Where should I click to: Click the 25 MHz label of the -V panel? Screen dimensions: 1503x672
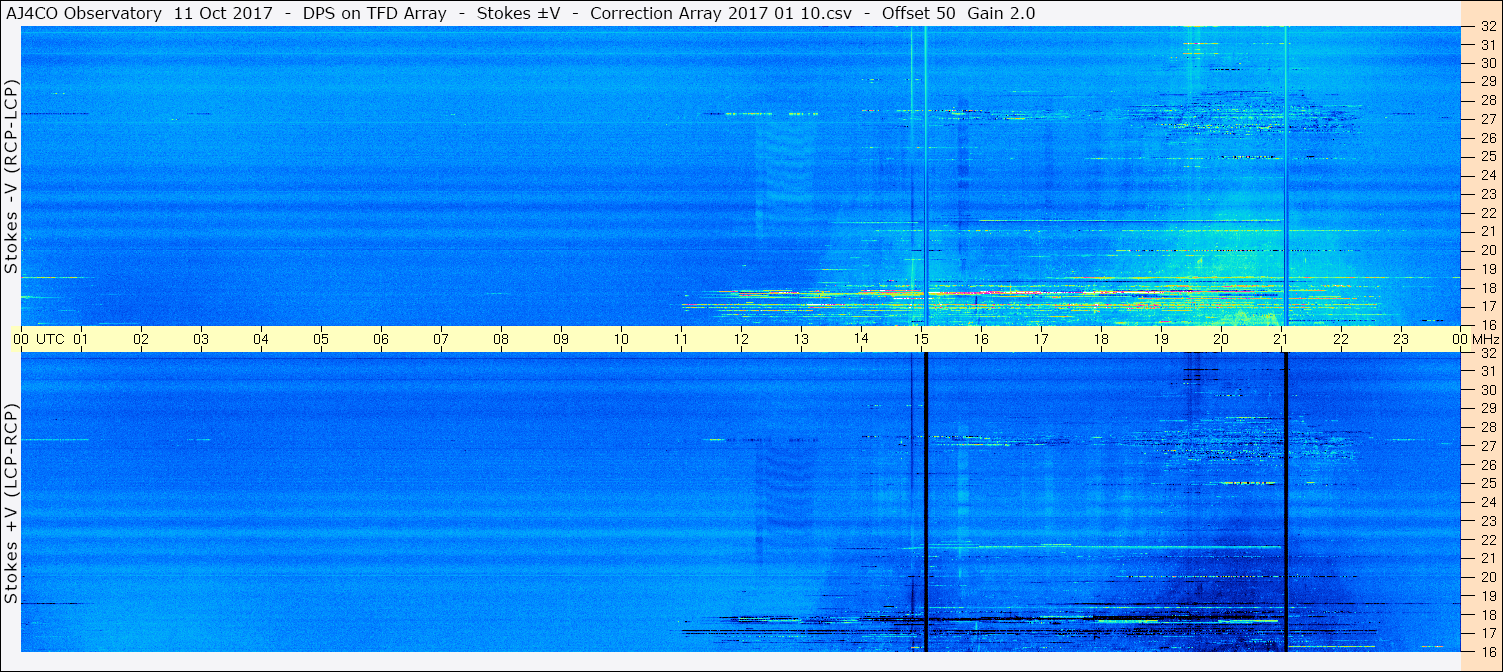point(1488,157)
